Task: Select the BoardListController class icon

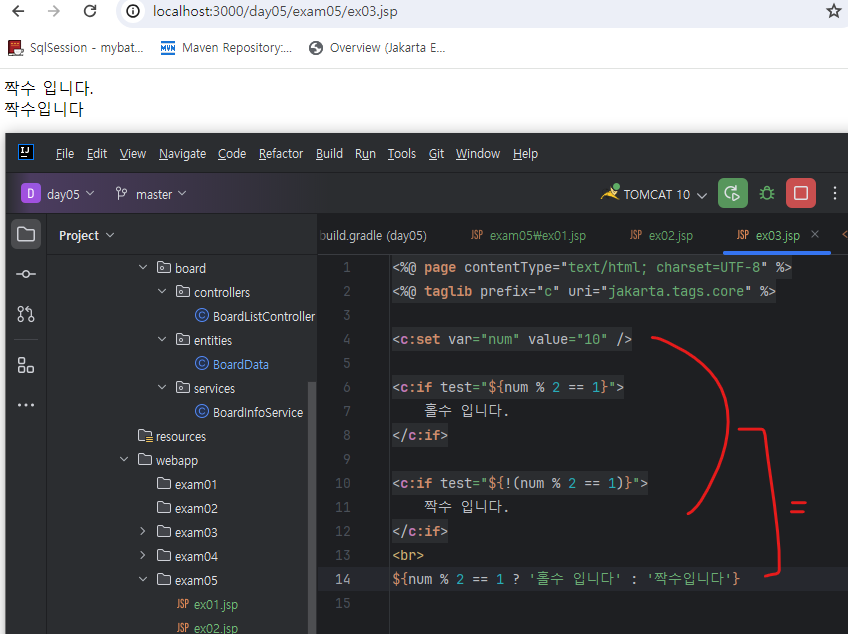Action: click(202, 316)
